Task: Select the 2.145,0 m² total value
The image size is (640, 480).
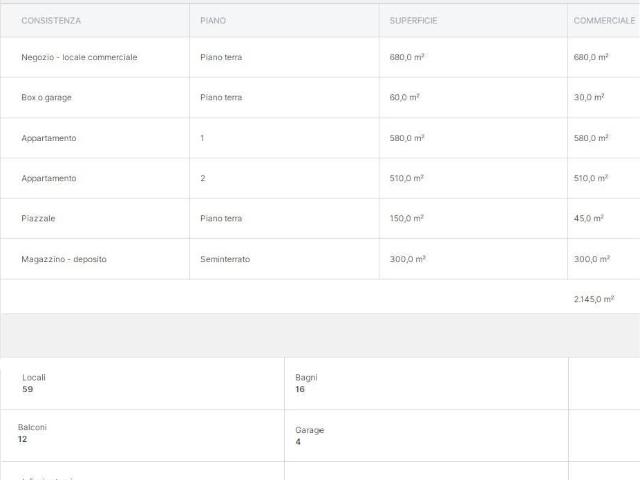Action: 594,298
